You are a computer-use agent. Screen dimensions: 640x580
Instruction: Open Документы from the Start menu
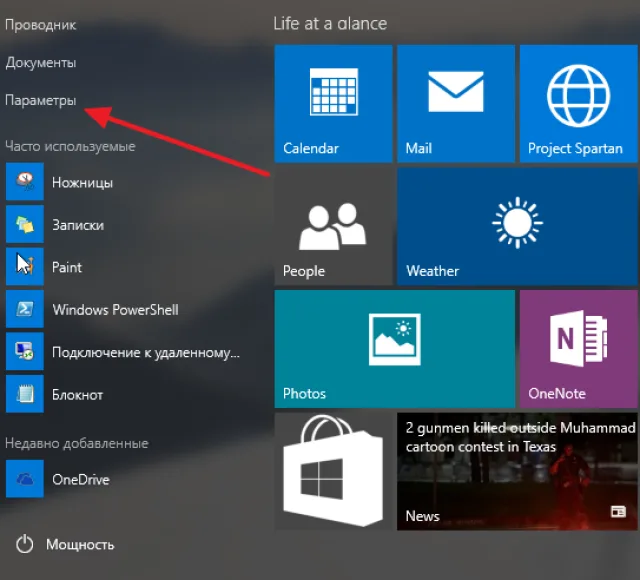coord(40,63)
